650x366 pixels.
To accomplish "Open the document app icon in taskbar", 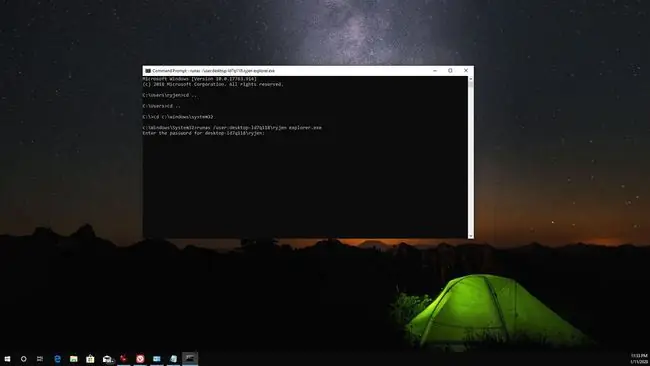I will (173, 359).
